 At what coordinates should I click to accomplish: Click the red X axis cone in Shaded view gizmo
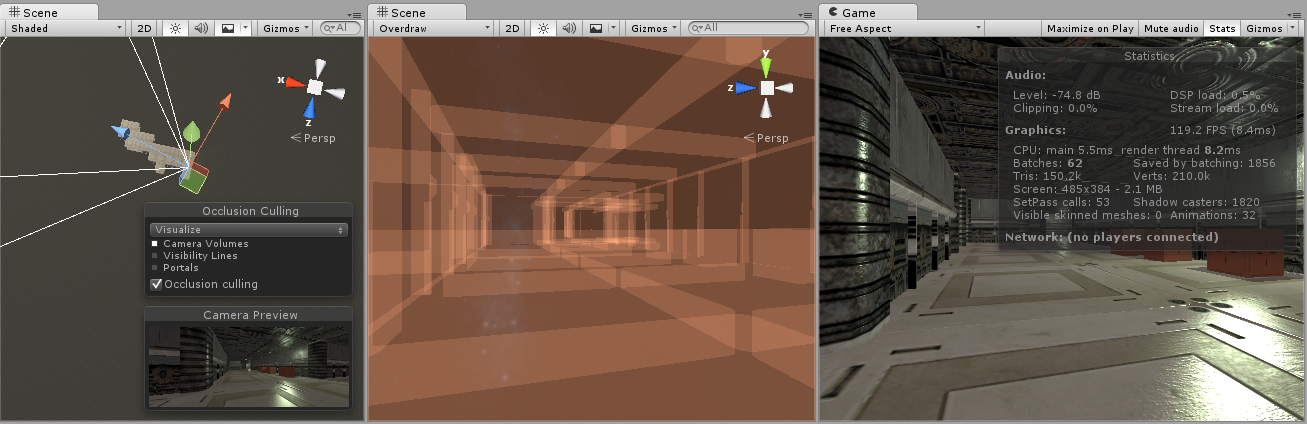(293, 81)
